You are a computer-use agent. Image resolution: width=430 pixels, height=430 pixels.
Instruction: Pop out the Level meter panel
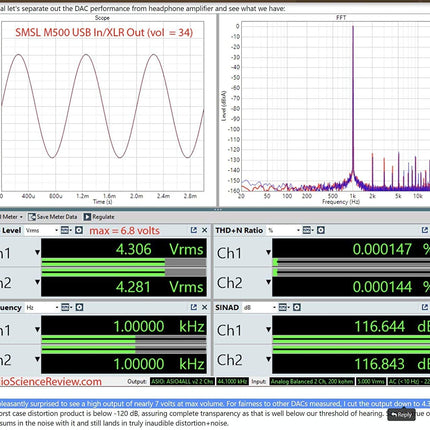tap(194, 230)
